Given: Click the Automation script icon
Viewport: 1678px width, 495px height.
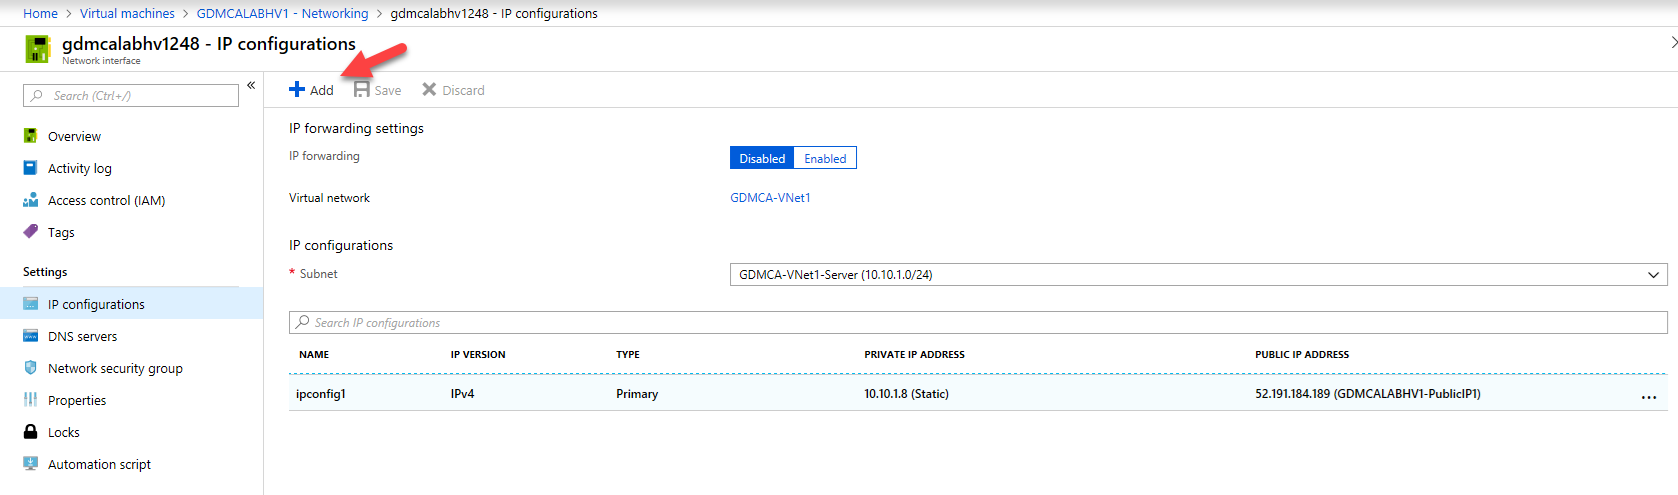Looking at the screenshot, I should click(31, 464).
